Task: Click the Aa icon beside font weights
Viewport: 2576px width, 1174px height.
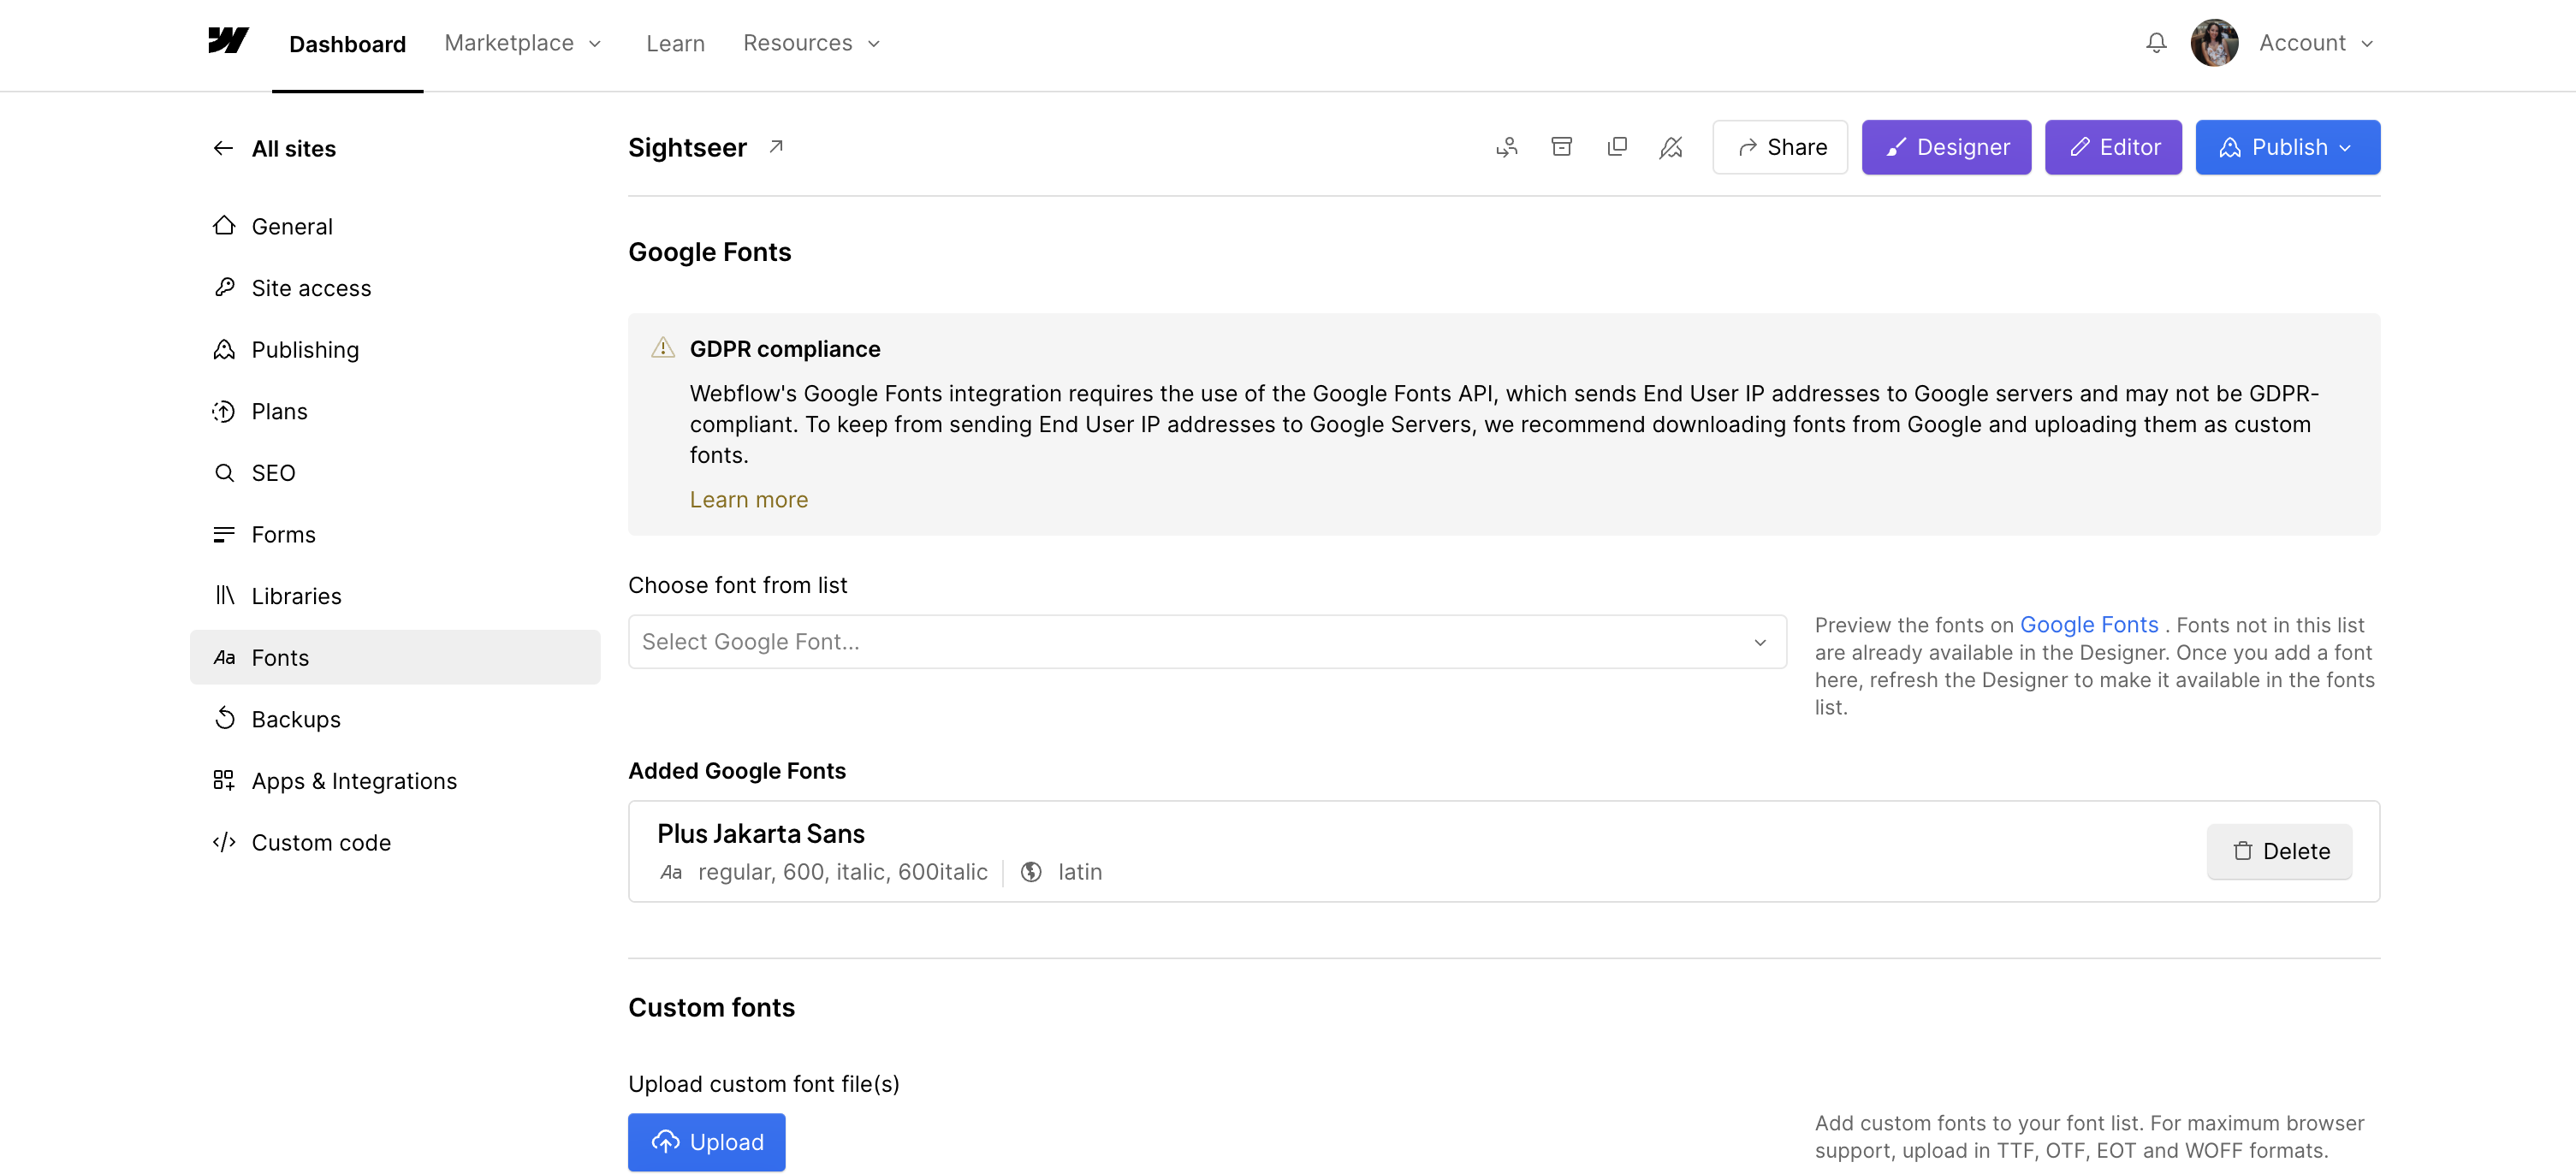Action: 671,872
